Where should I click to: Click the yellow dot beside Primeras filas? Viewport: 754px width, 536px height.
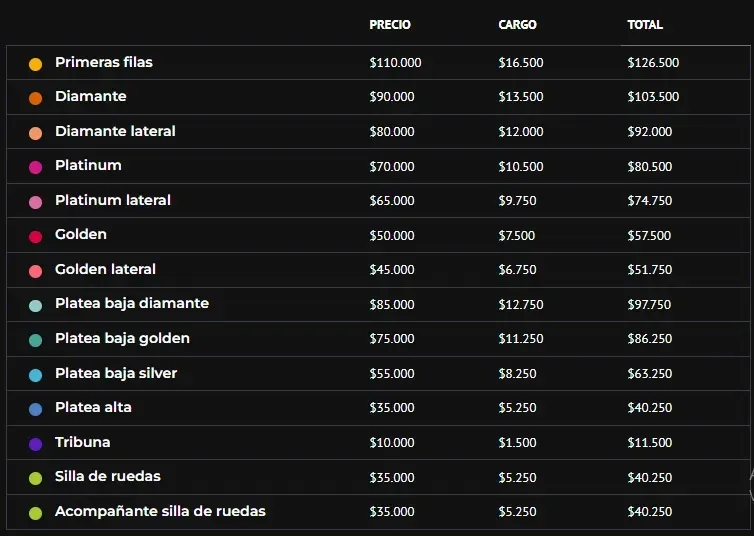pos(36,64)
